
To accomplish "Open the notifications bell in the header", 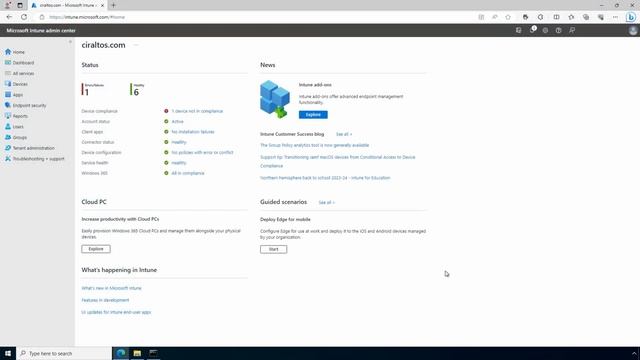I will point(532,30).
